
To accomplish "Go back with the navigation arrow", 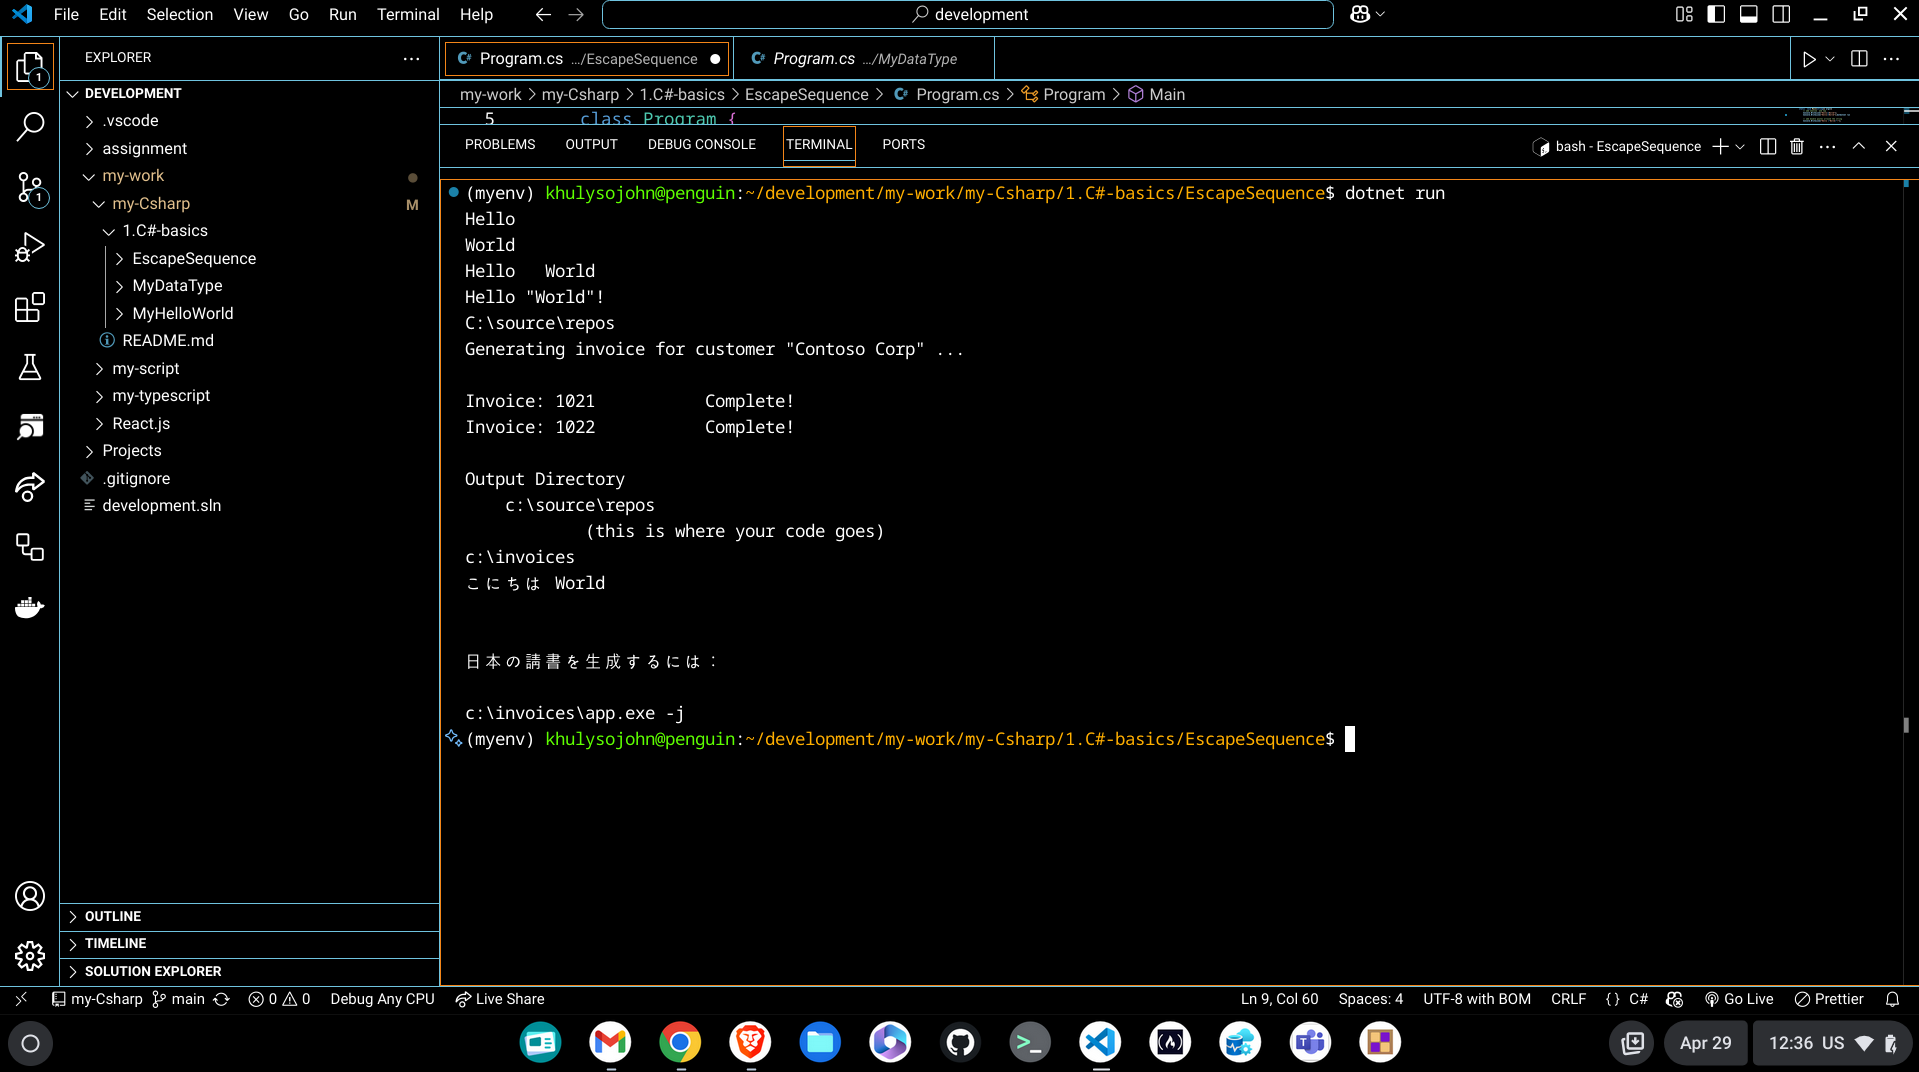I will (x=543, y=14).
